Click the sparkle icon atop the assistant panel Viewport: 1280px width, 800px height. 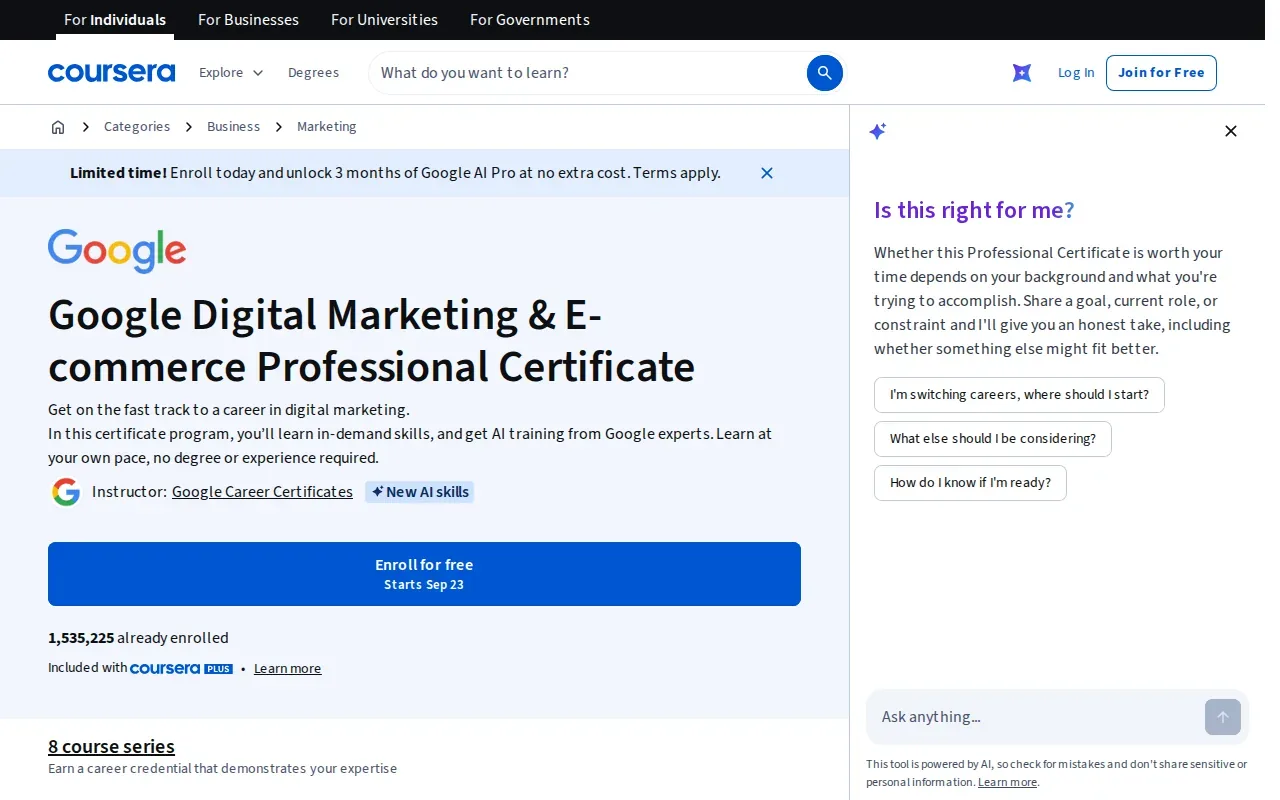pos(878,131)
